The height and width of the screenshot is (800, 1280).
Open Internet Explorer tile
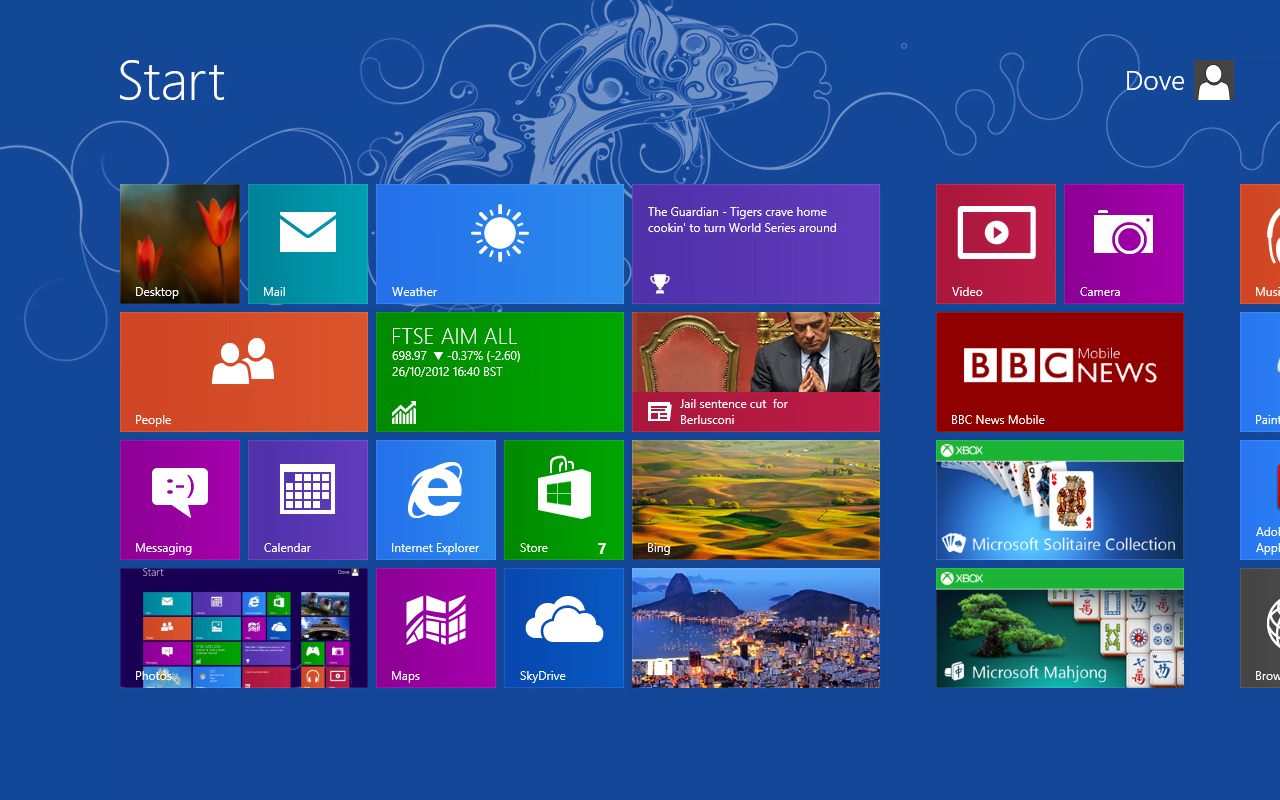[436, 500]
